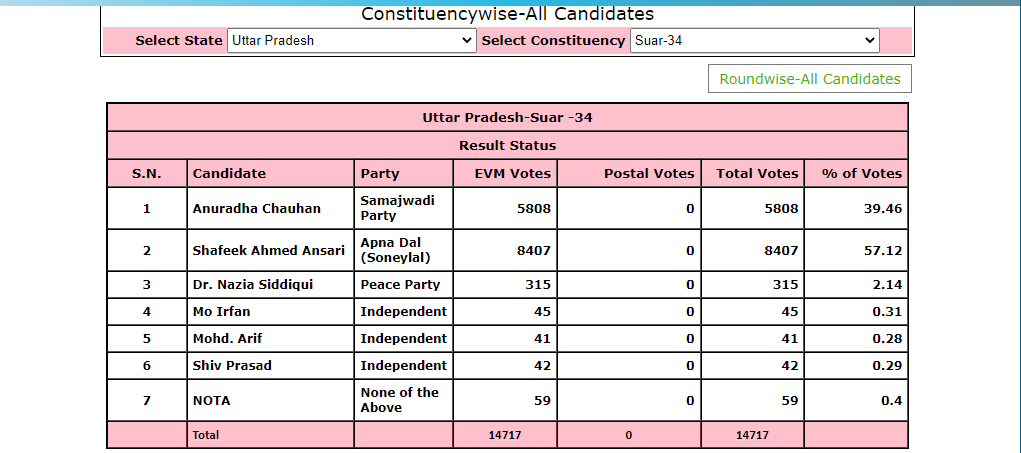
Task: Click the EVM Votes column header
Action: tap(505, 174)
